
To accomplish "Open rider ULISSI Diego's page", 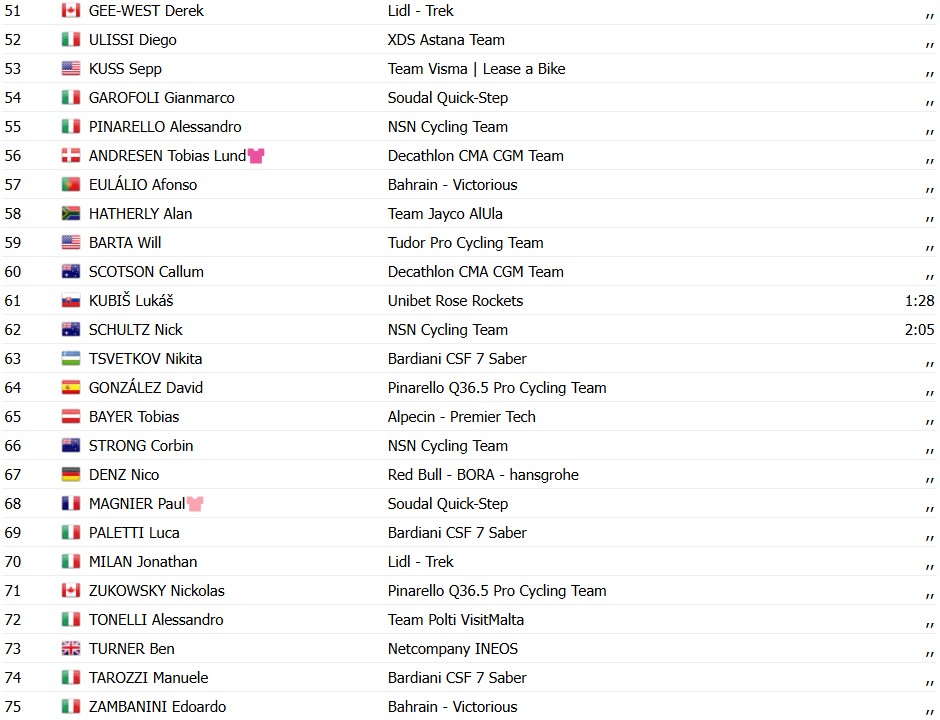I will tap(132, 40).
